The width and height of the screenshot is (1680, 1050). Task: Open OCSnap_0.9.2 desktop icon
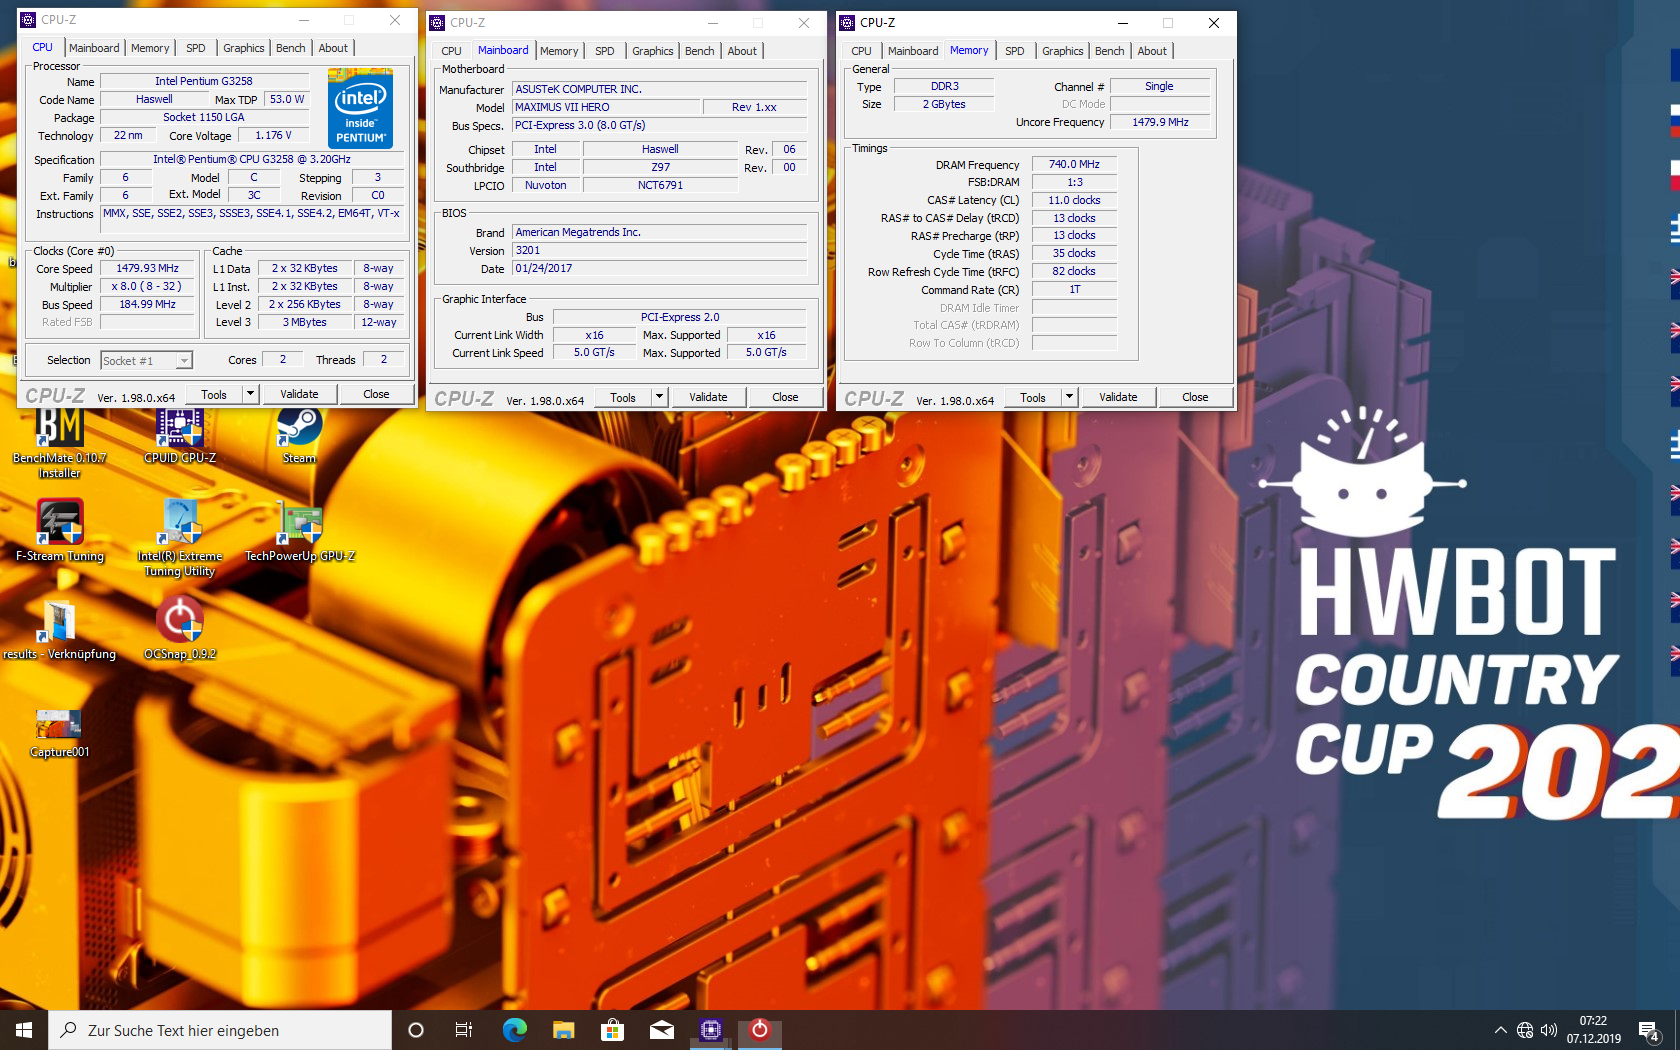180,629
